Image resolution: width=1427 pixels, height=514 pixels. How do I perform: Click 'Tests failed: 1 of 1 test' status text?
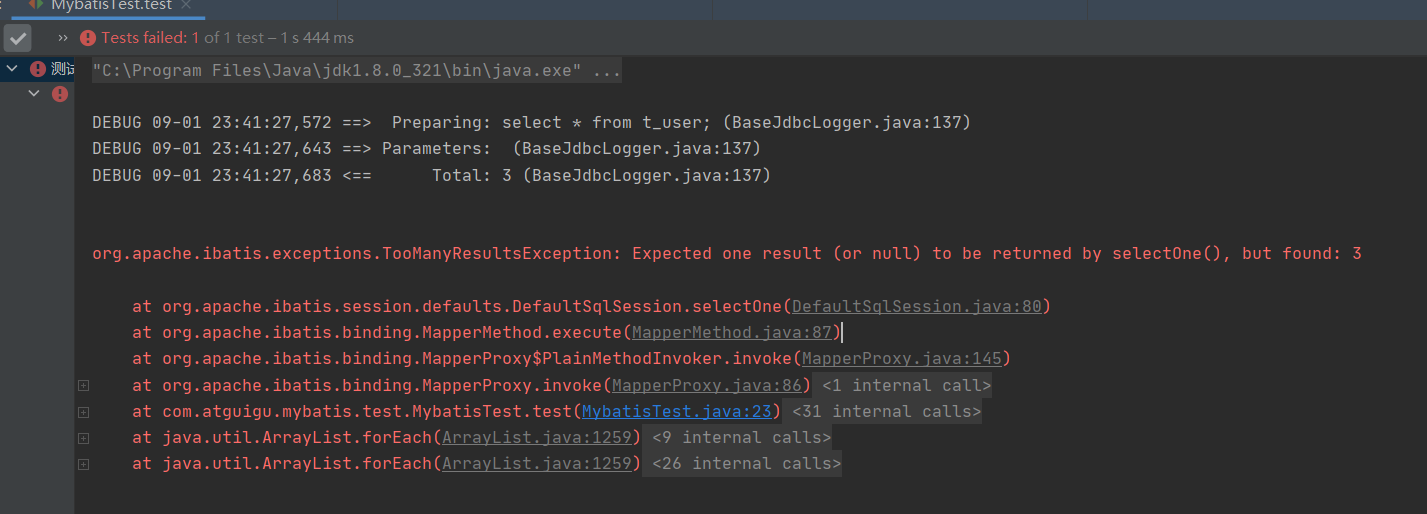click(x=183, y=38)
